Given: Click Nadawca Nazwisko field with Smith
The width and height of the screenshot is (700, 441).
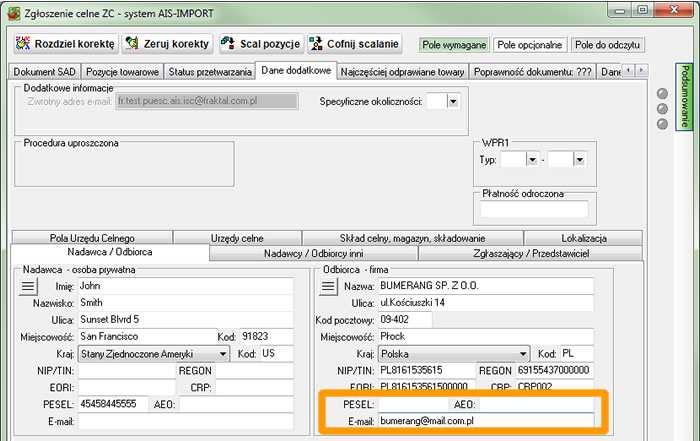Looking at the screenshot, I should [x=186, y=303].
